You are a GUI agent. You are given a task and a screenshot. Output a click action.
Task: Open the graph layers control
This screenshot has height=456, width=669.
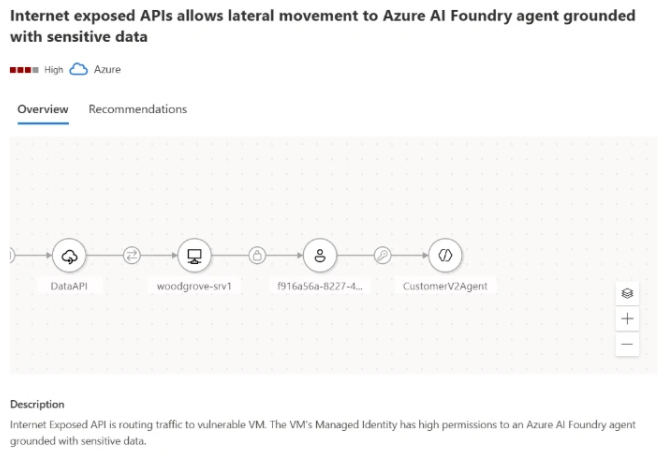click(x=627, y=293)
